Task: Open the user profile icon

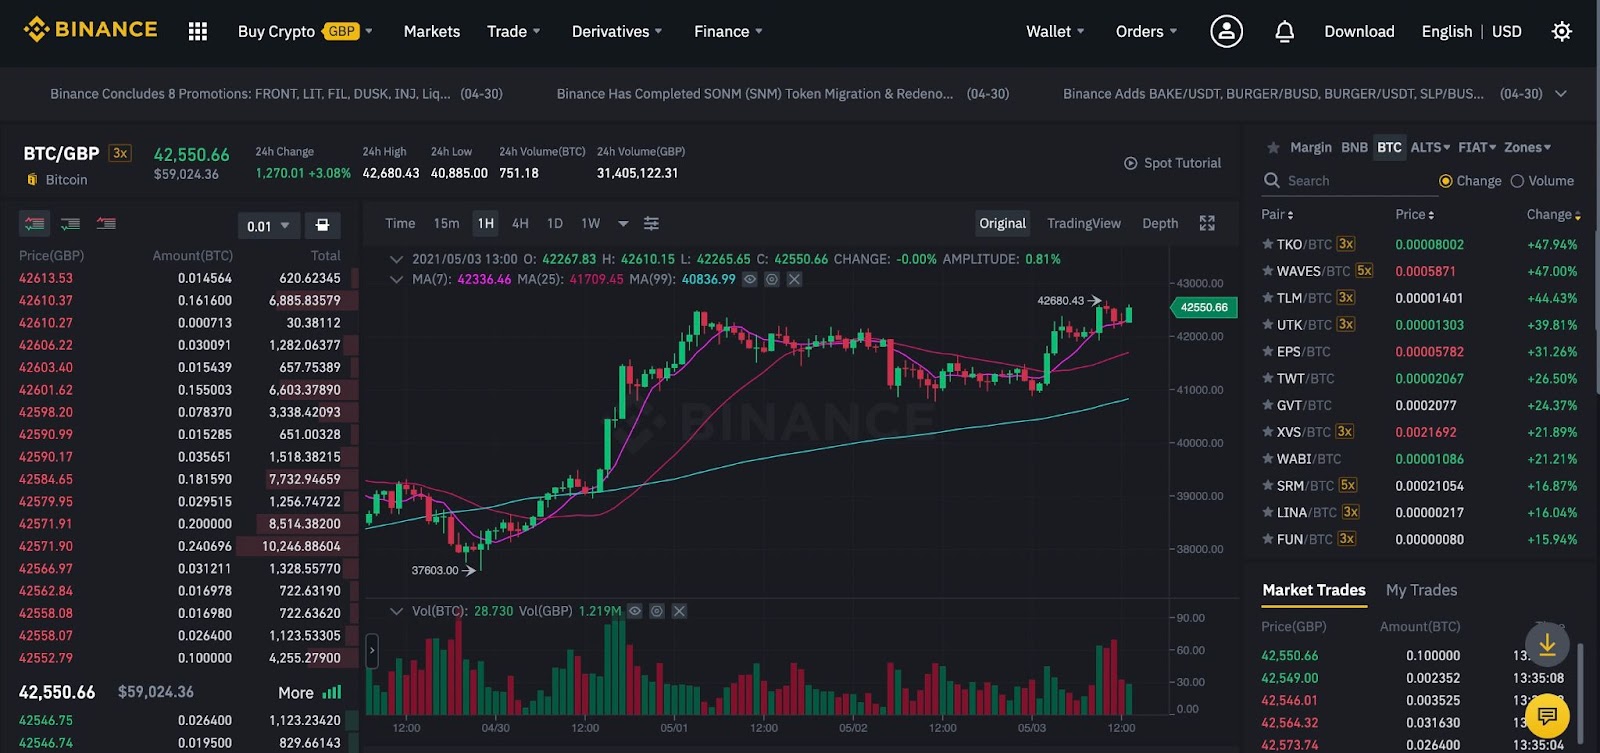Action: (1226, 31)
